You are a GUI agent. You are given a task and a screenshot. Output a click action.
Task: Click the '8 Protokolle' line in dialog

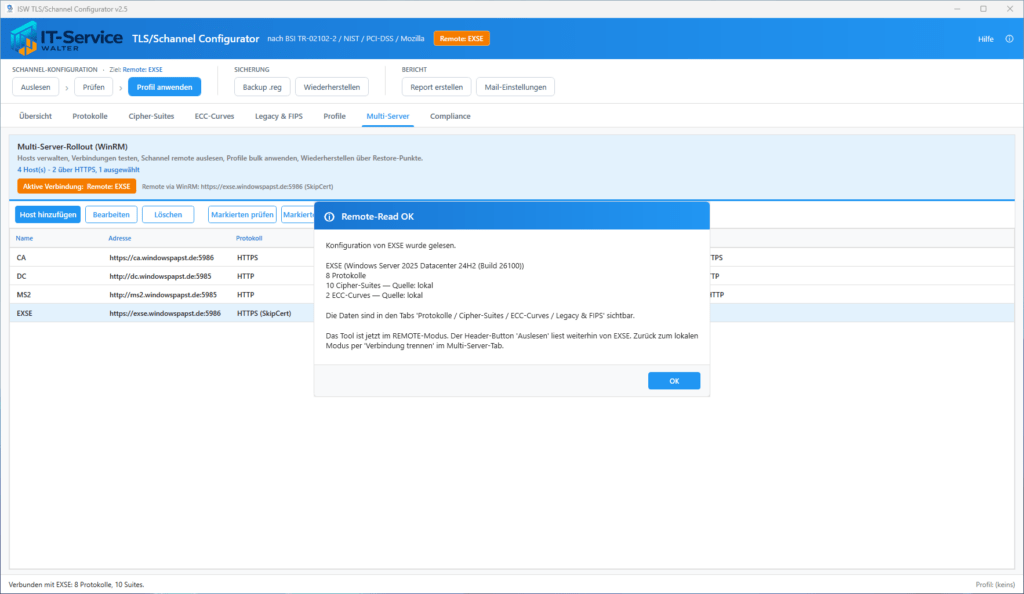coord(345,275)
